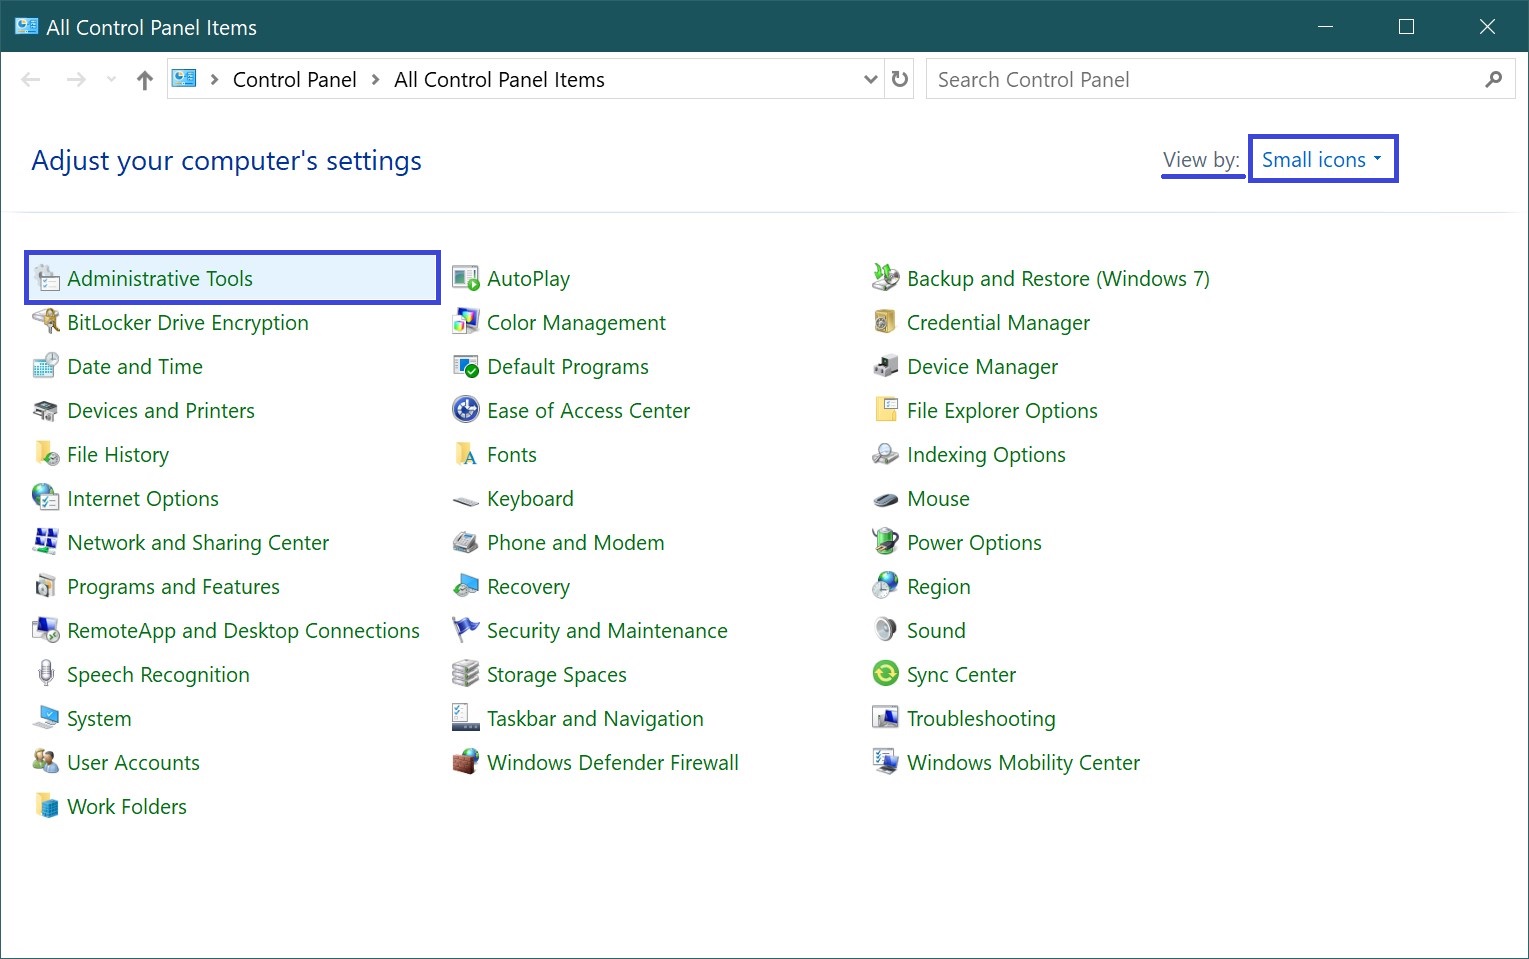
Task: Click the Color Management icon
Action: pyautogui.click(x=466, y=322)
